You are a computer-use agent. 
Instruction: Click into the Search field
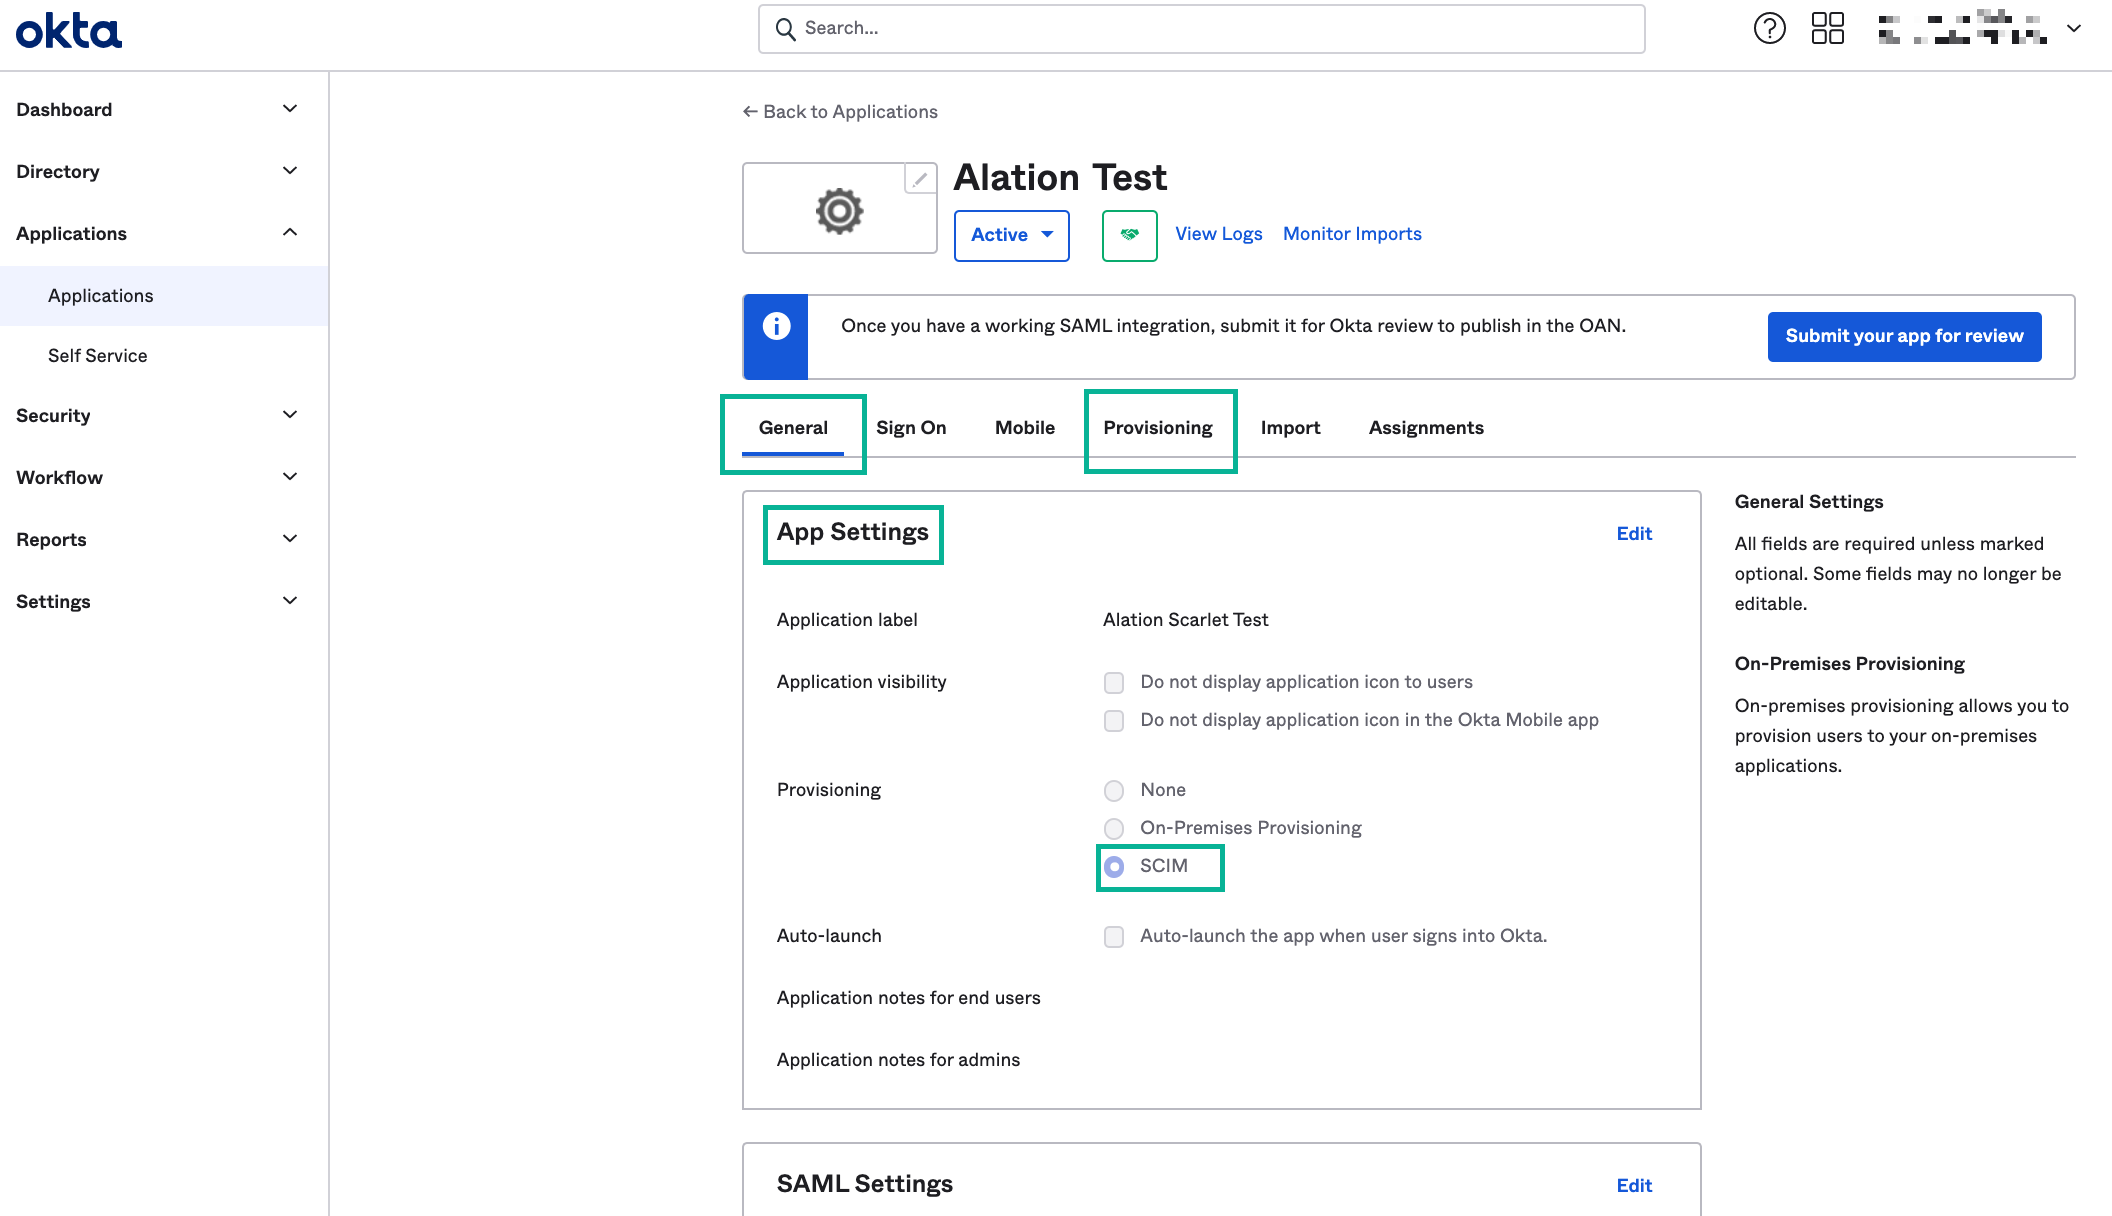click(1201, 29)
